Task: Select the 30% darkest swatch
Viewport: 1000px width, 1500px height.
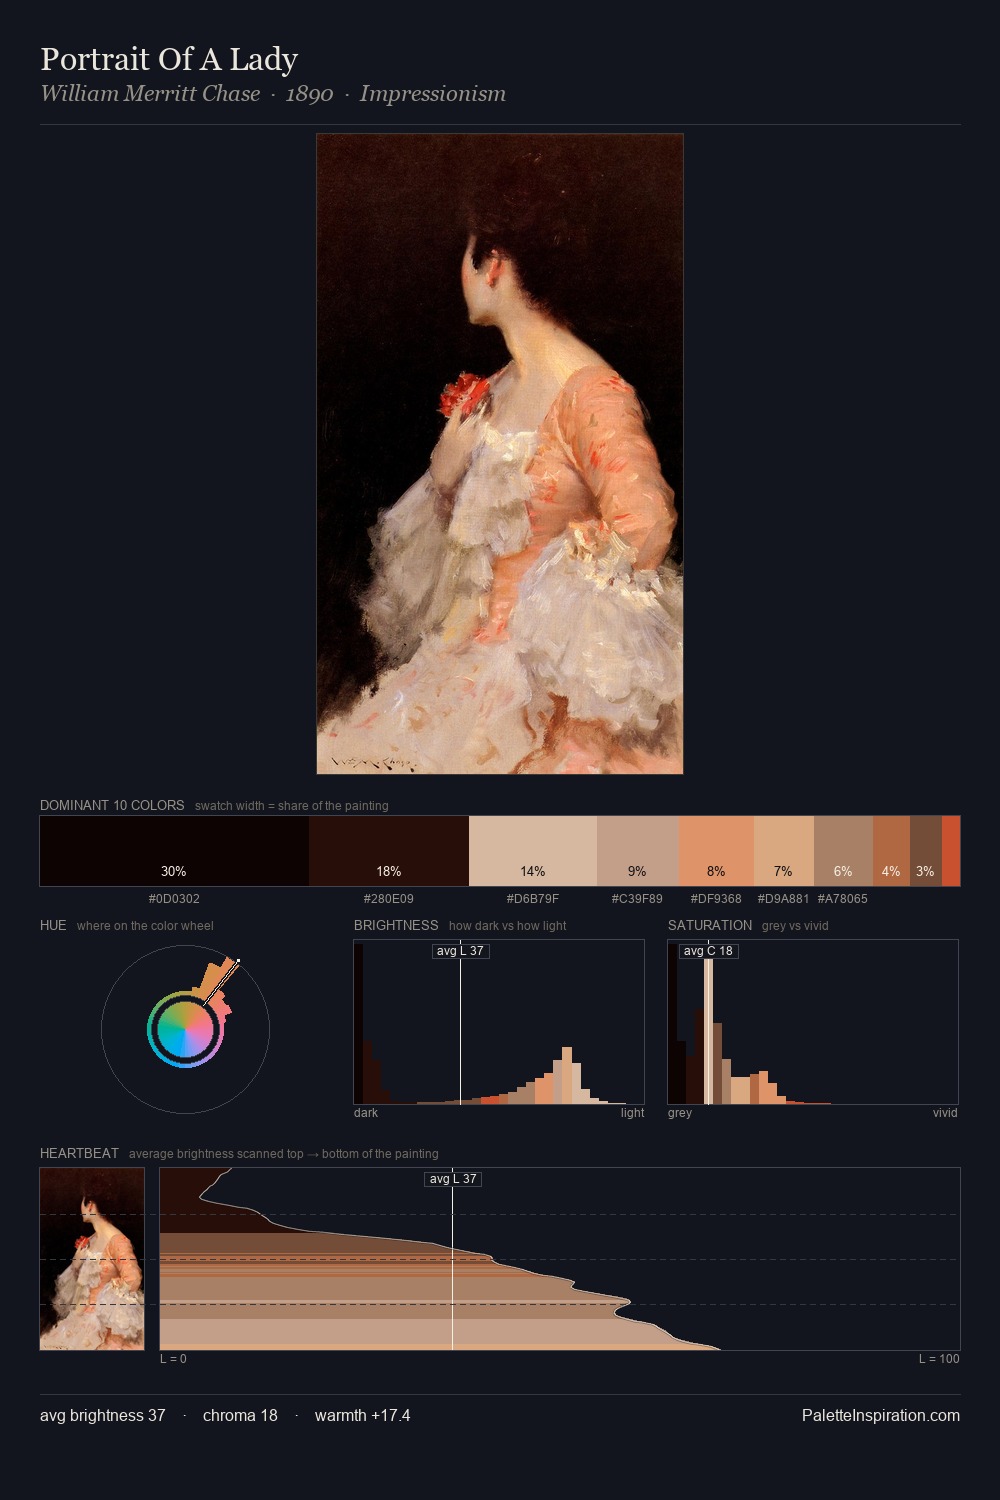Action: (174, 851)
